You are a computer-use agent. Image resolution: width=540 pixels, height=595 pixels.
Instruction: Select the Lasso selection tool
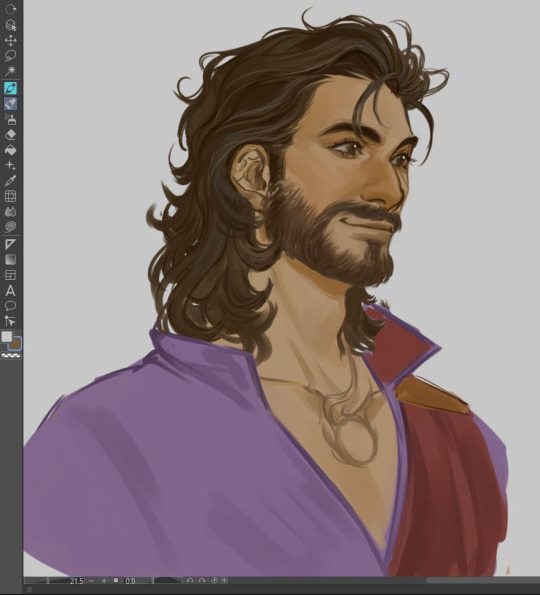[11, 56]
